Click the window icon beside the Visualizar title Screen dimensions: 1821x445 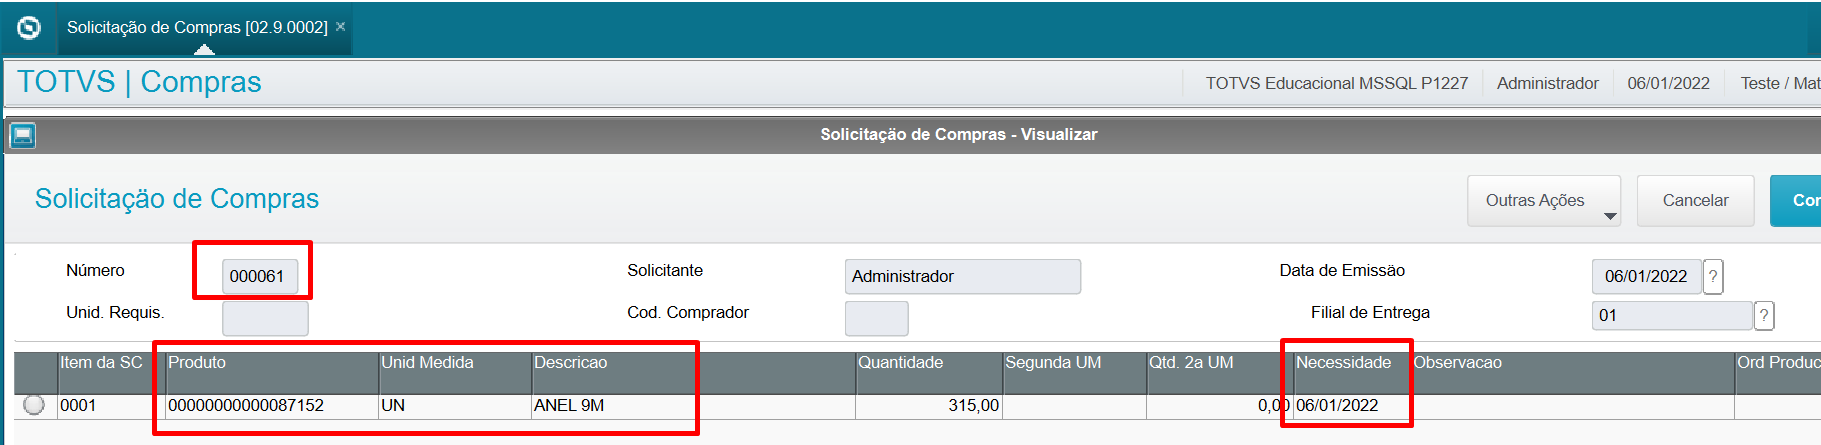(x=23, y=135)
